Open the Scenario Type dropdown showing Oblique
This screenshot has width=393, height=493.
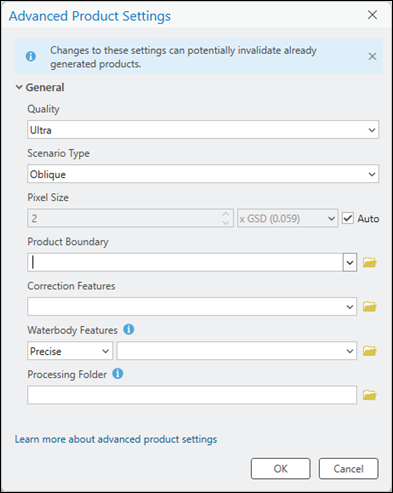(203, 174)
